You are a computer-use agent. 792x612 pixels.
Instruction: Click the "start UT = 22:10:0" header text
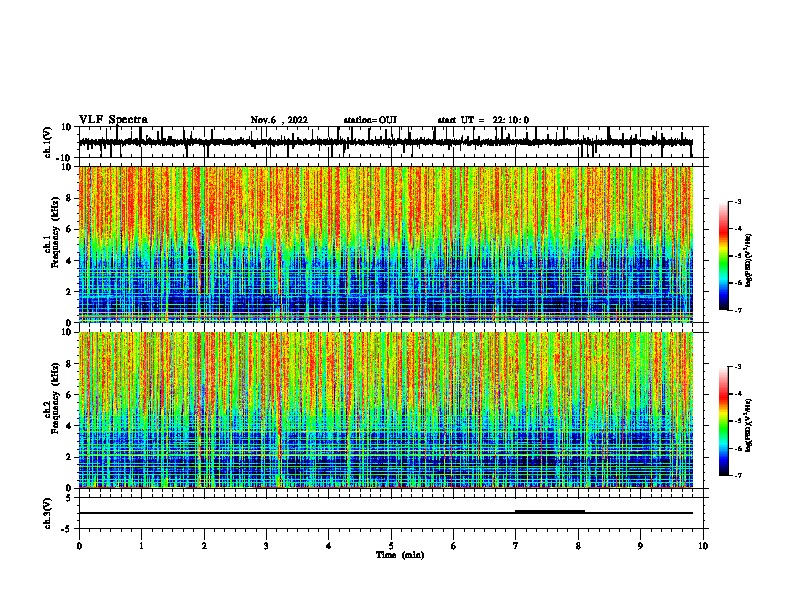pyautogui.click(x=483, y=120)
